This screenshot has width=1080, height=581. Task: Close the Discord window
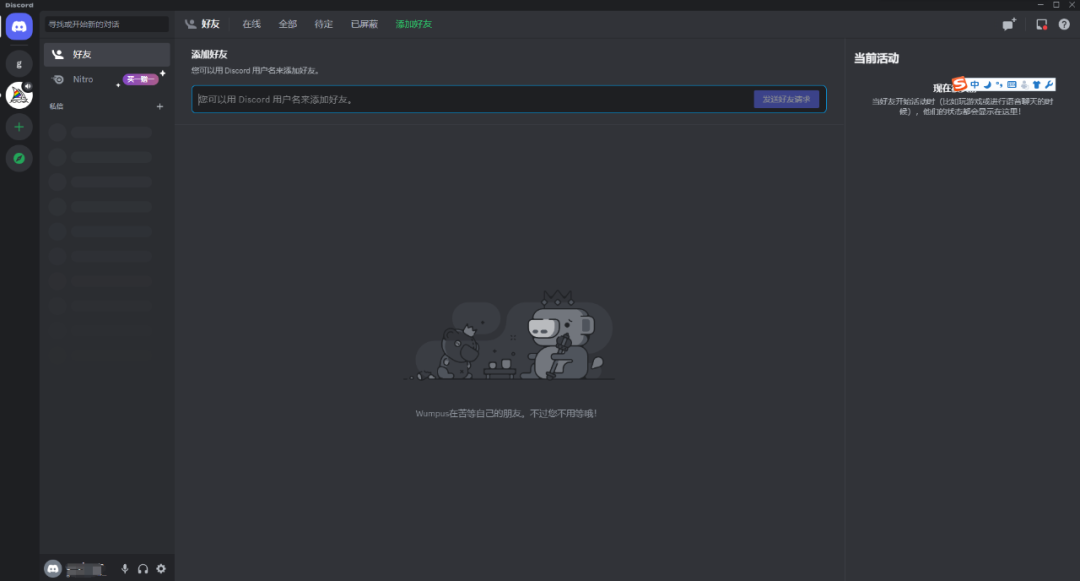tap(1072, 5)
